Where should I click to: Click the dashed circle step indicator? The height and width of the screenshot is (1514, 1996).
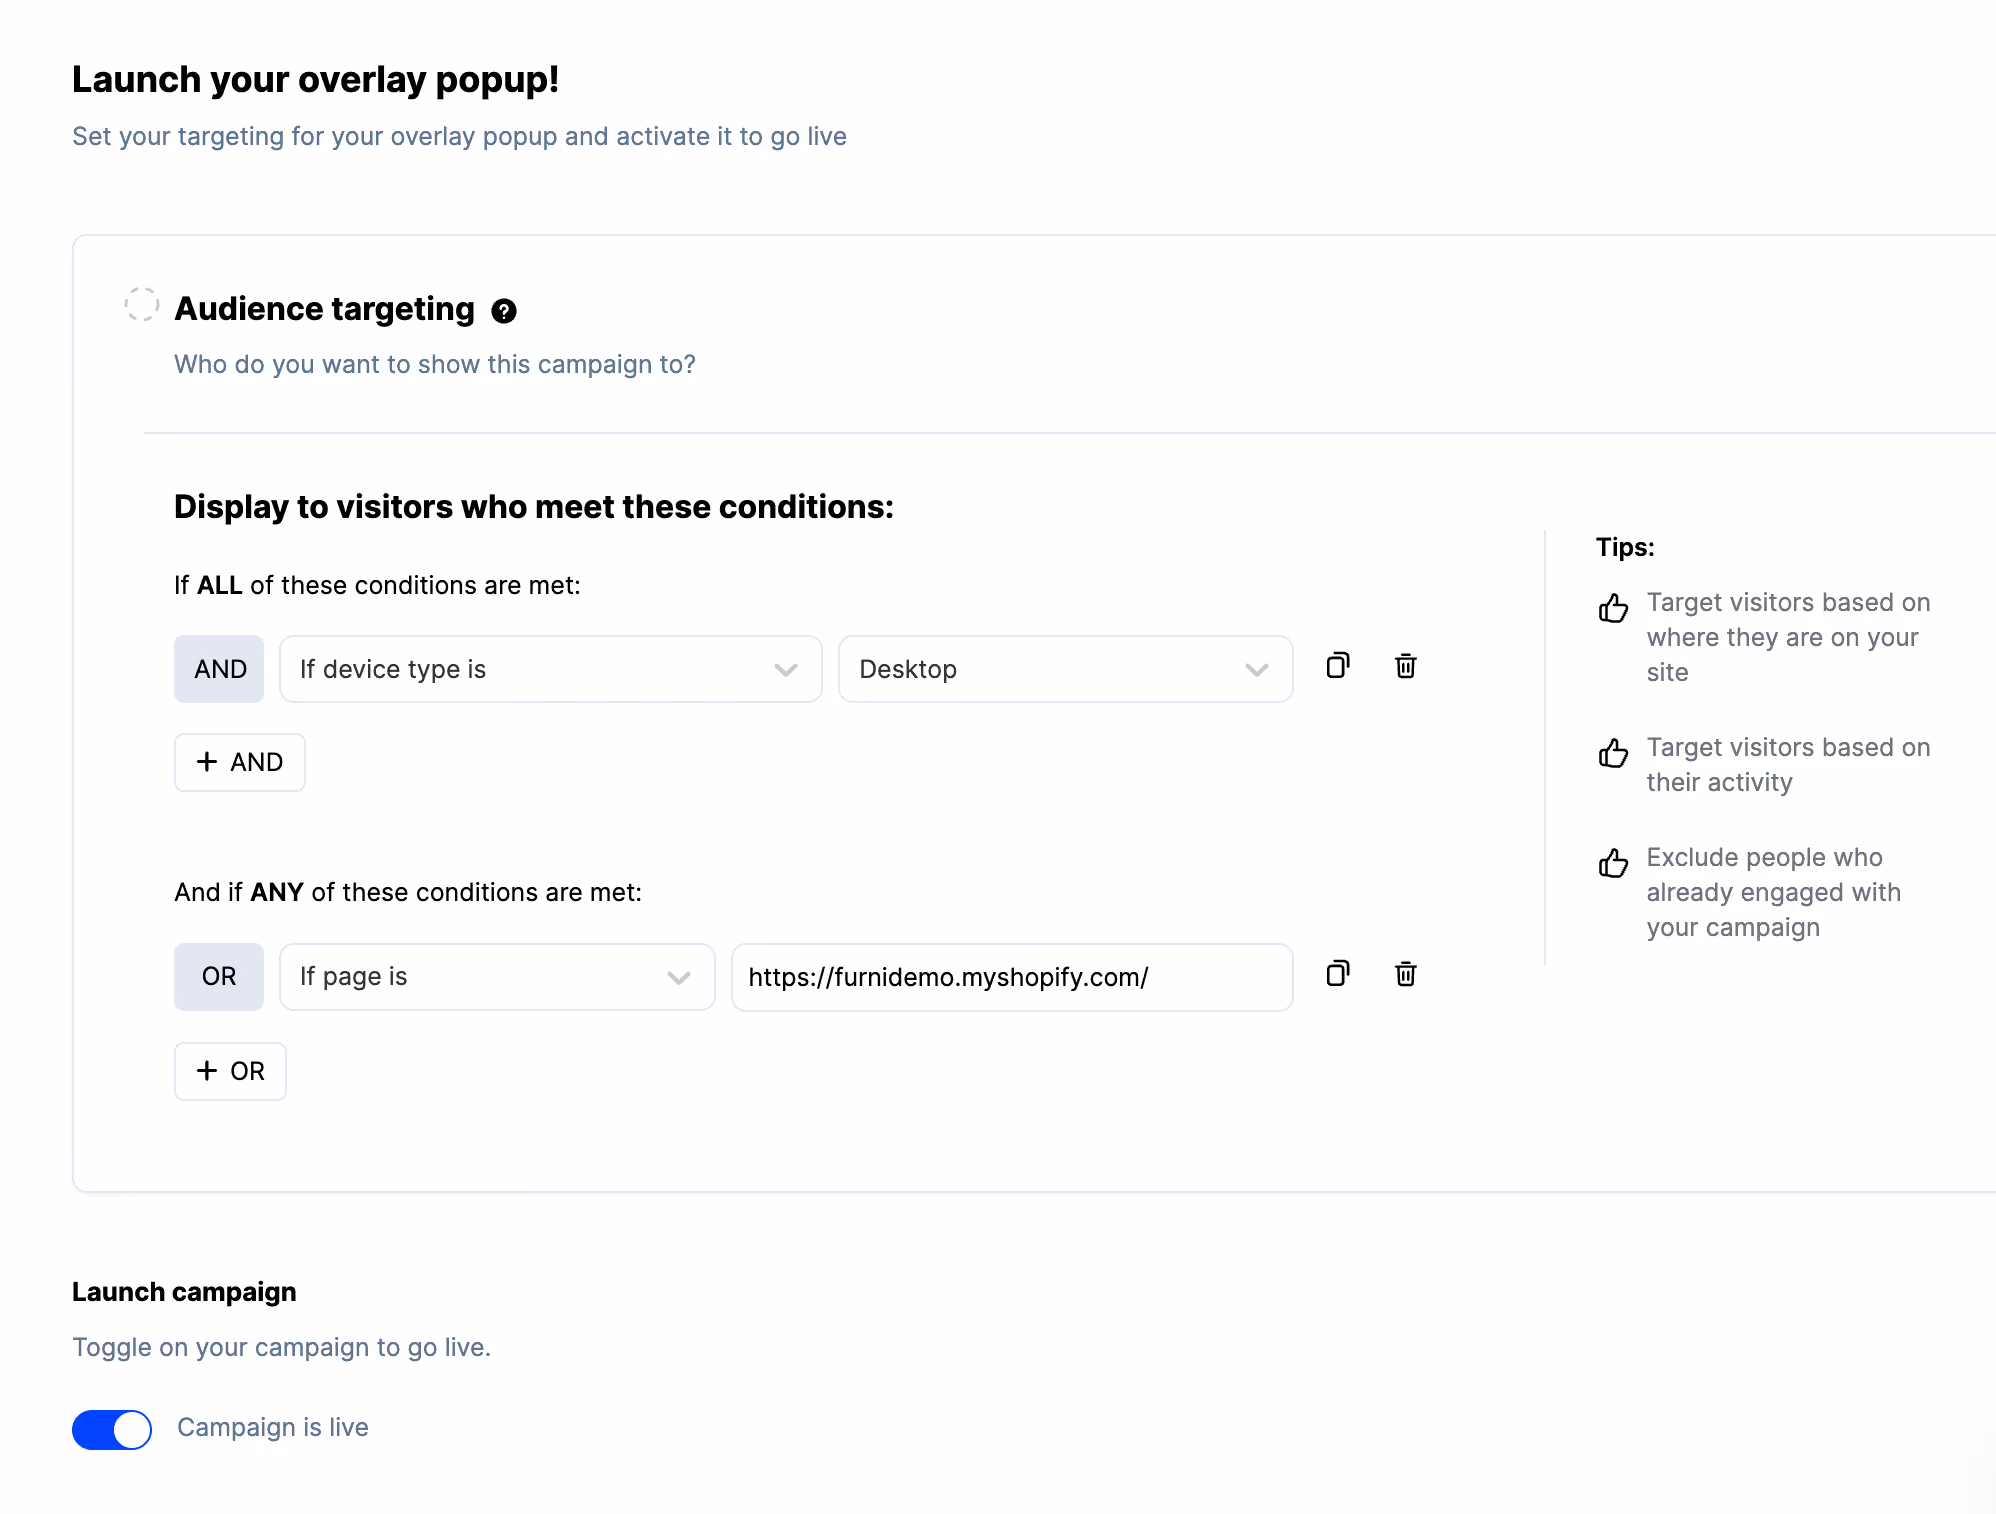[x=141, y=304]
